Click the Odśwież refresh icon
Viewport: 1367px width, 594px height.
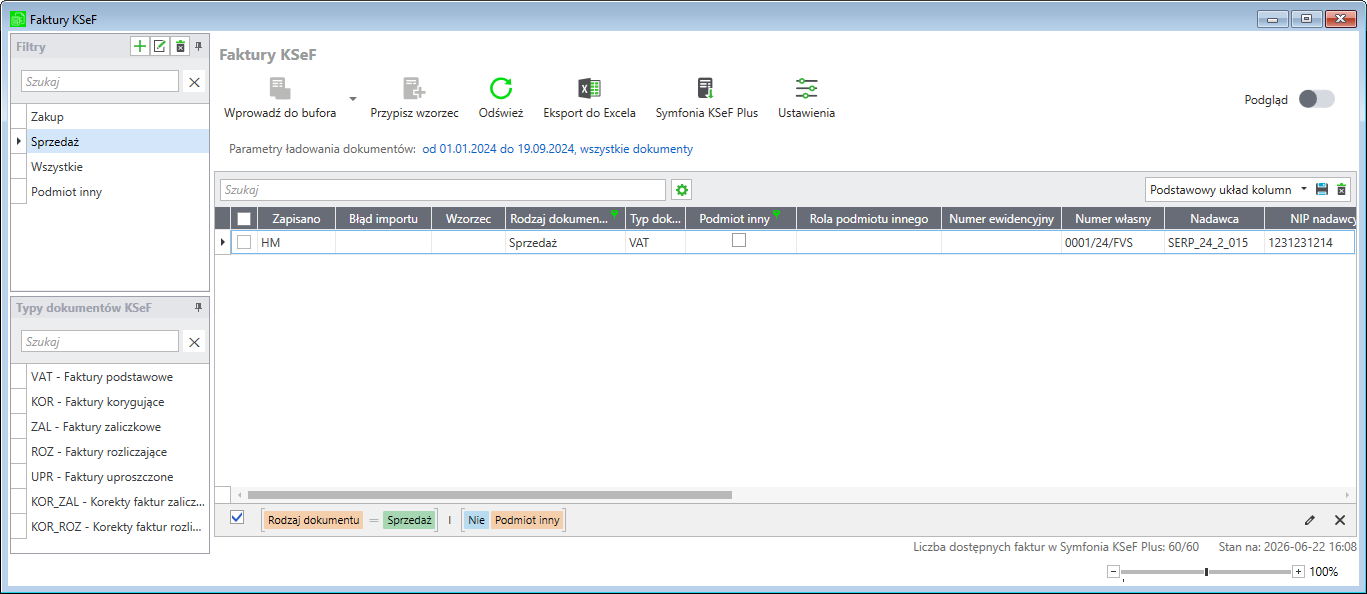[500, 88]
